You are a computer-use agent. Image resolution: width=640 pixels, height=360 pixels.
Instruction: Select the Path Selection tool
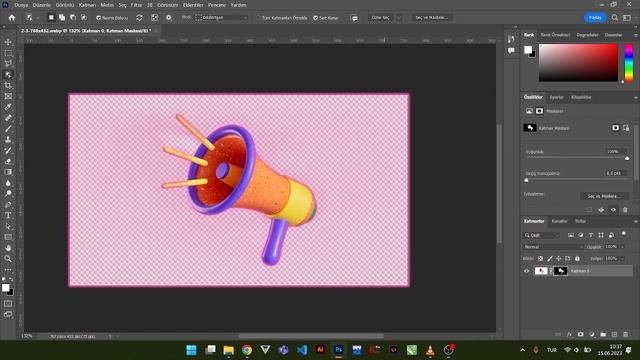(x=8, y=226)
